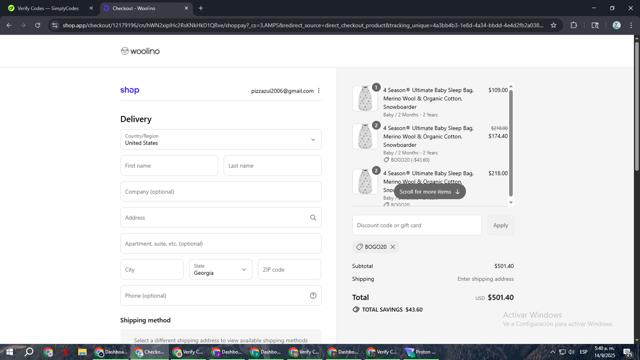Click the Apartment, suite field

[221, 244]
